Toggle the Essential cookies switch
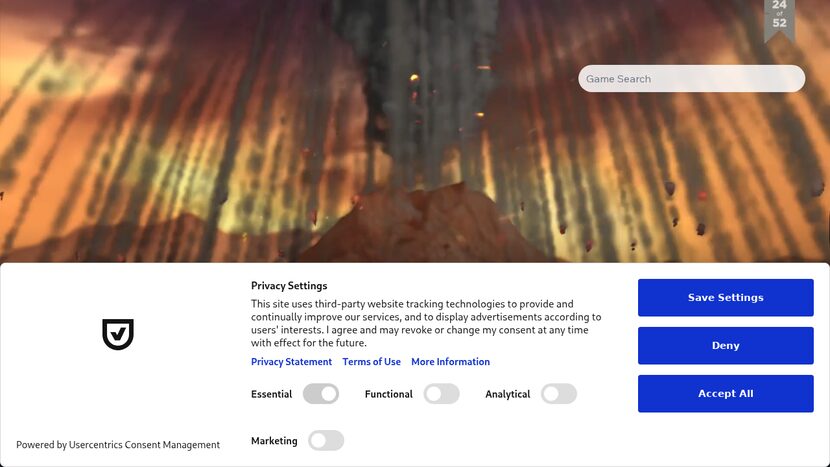Screen dimensions: 830x467 click(x=321, y=394)
